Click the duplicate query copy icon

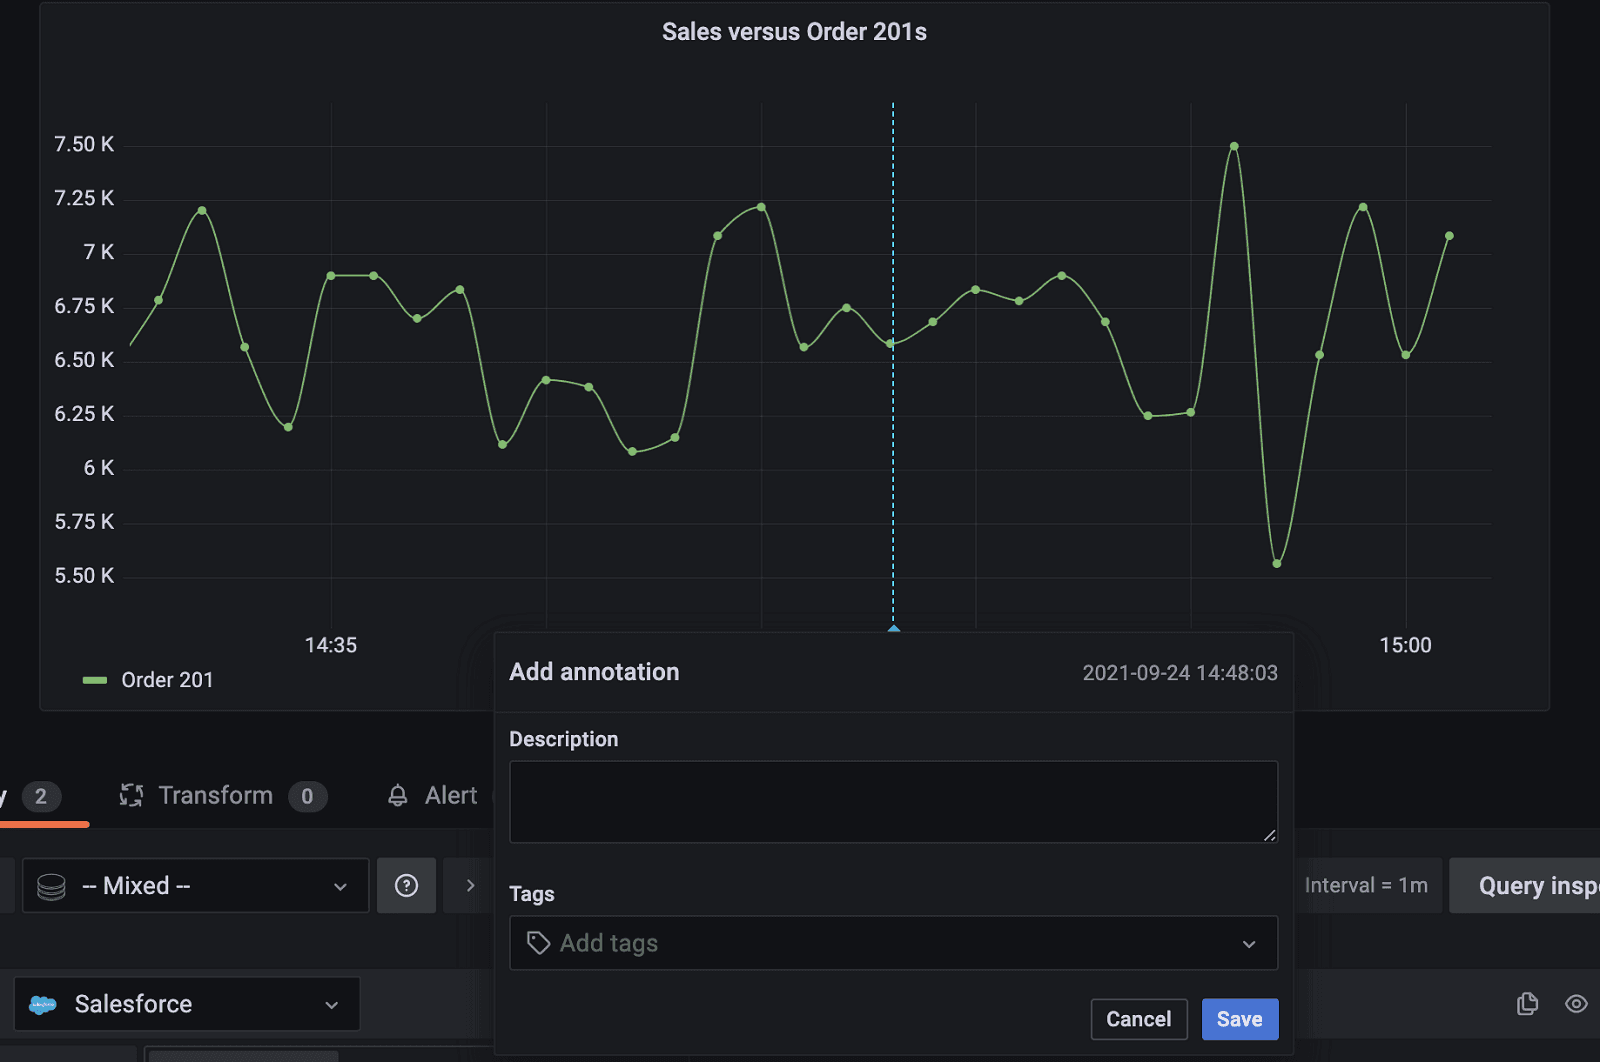pos(1527,1003)
